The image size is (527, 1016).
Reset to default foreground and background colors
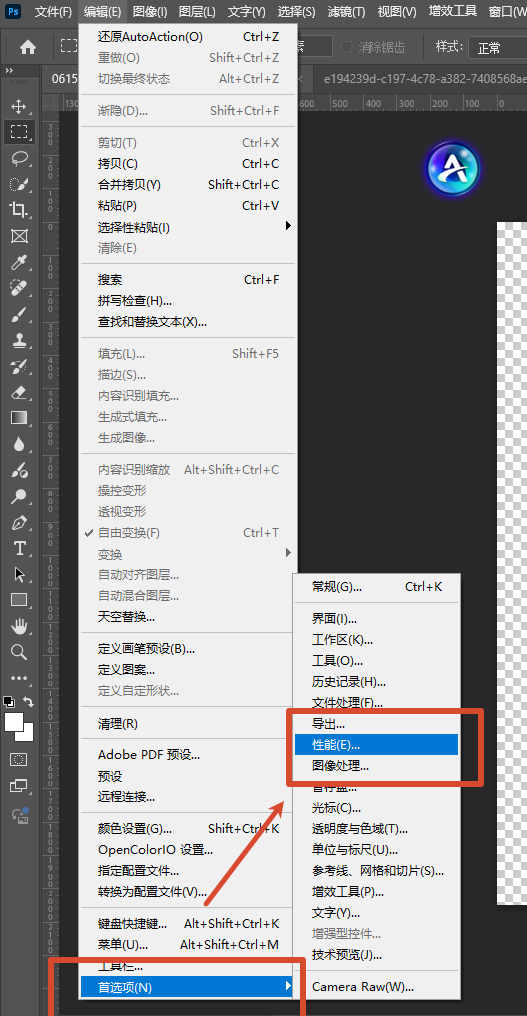pos(8,701)
